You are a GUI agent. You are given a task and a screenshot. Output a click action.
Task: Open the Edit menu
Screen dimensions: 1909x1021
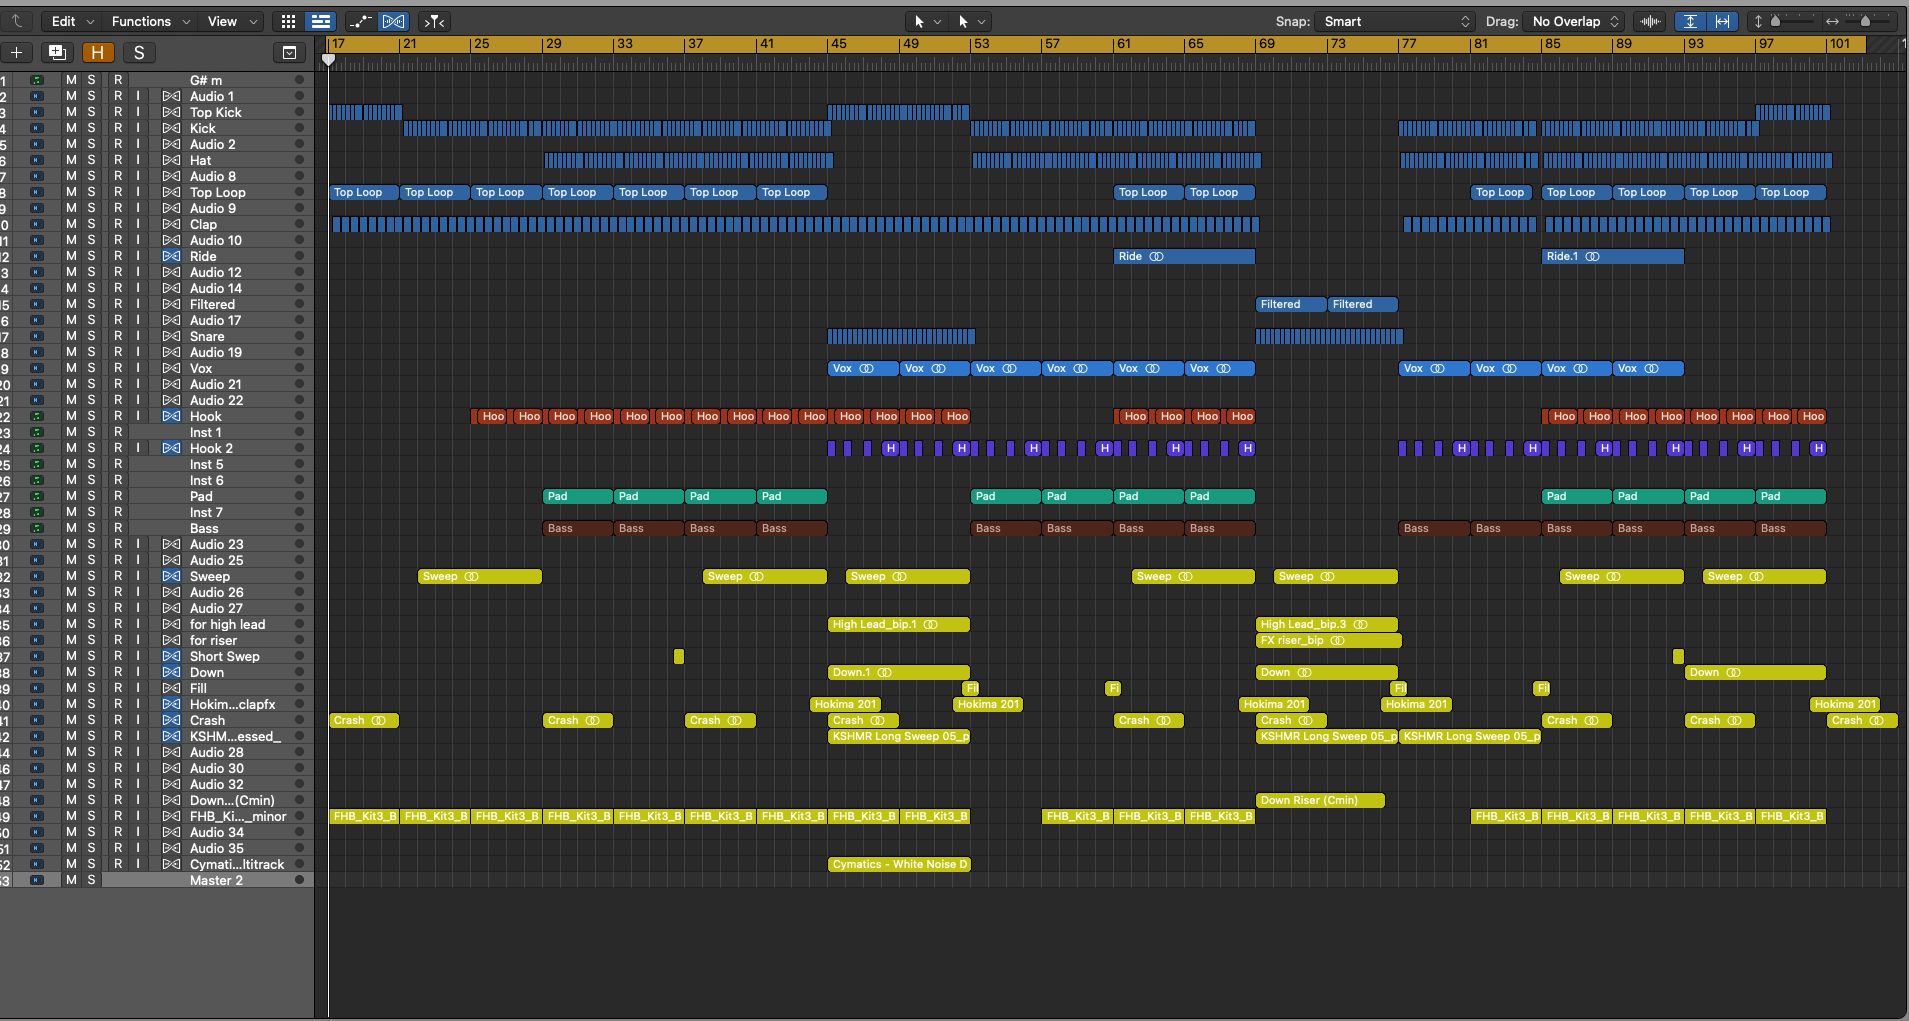point(72,21)
